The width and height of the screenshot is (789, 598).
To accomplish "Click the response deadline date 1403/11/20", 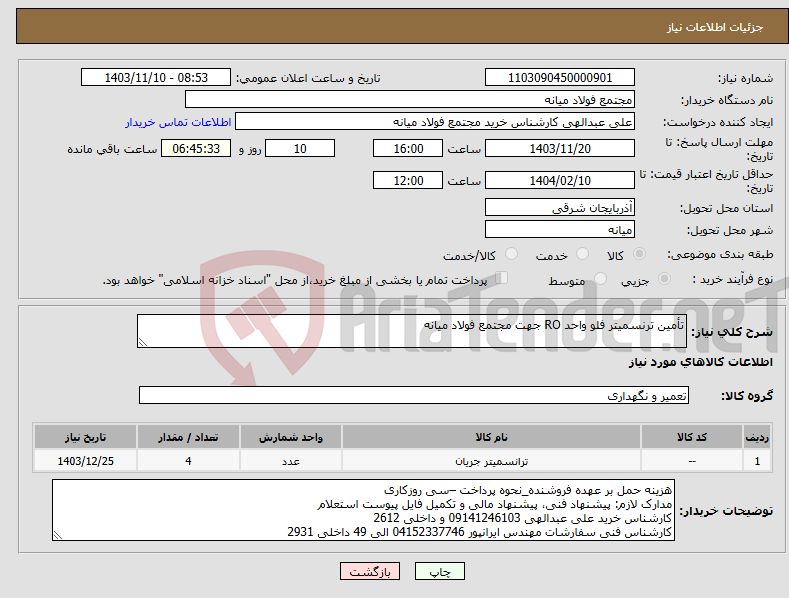I will click(560, 148).
